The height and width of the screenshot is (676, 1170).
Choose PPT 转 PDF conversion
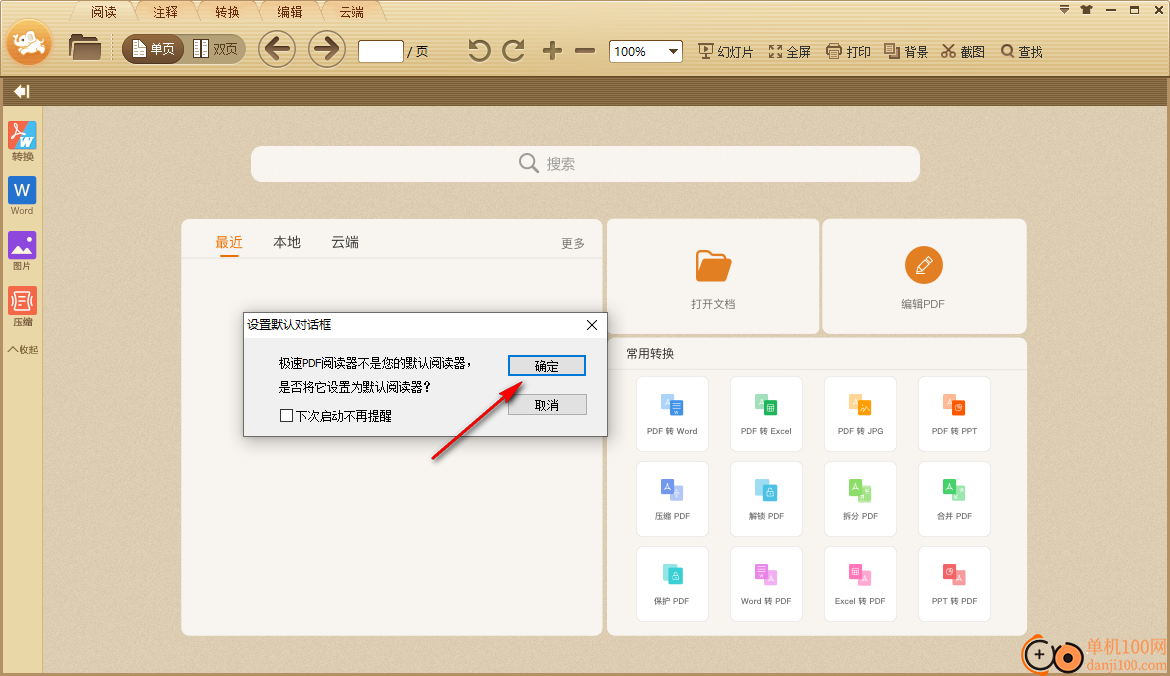pyautogui.click(x=954, y=583)
